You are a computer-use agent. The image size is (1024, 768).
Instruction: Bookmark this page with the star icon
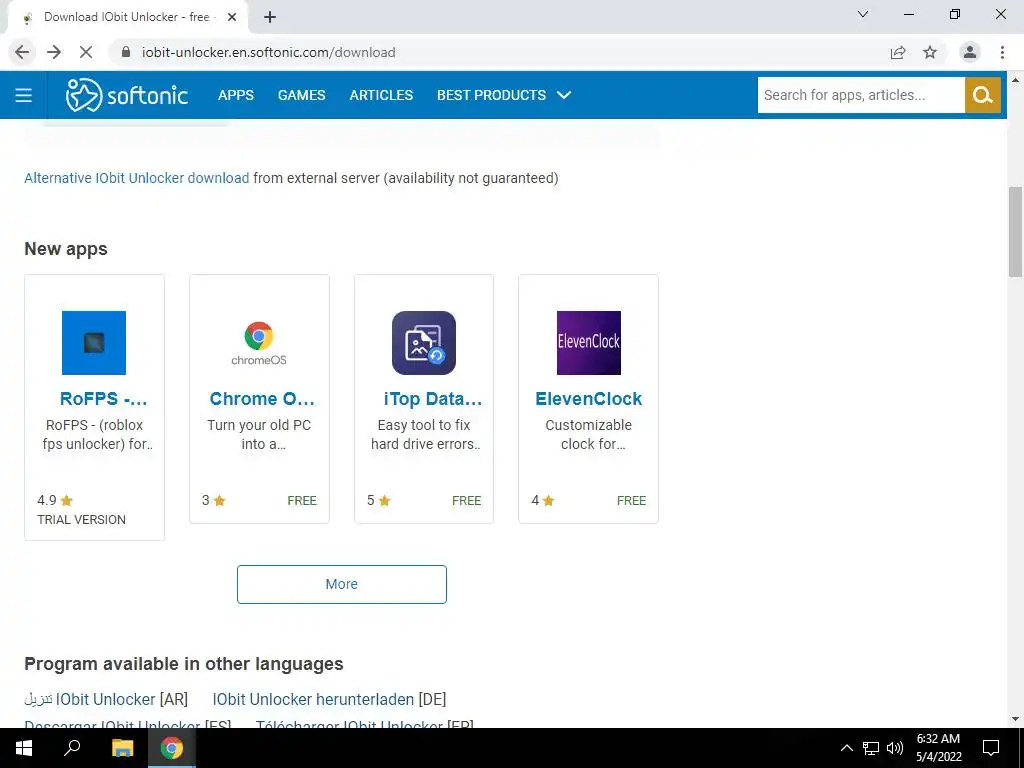coord(930,52)
